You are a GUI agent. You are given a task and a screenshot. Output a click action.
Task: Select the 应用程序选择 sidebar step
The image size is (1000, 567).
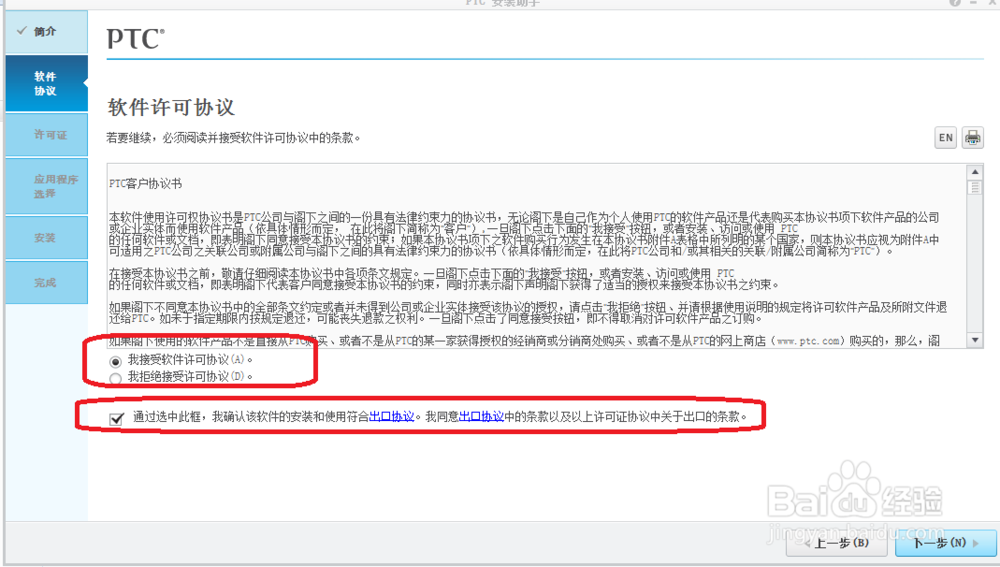coord(47,186)
